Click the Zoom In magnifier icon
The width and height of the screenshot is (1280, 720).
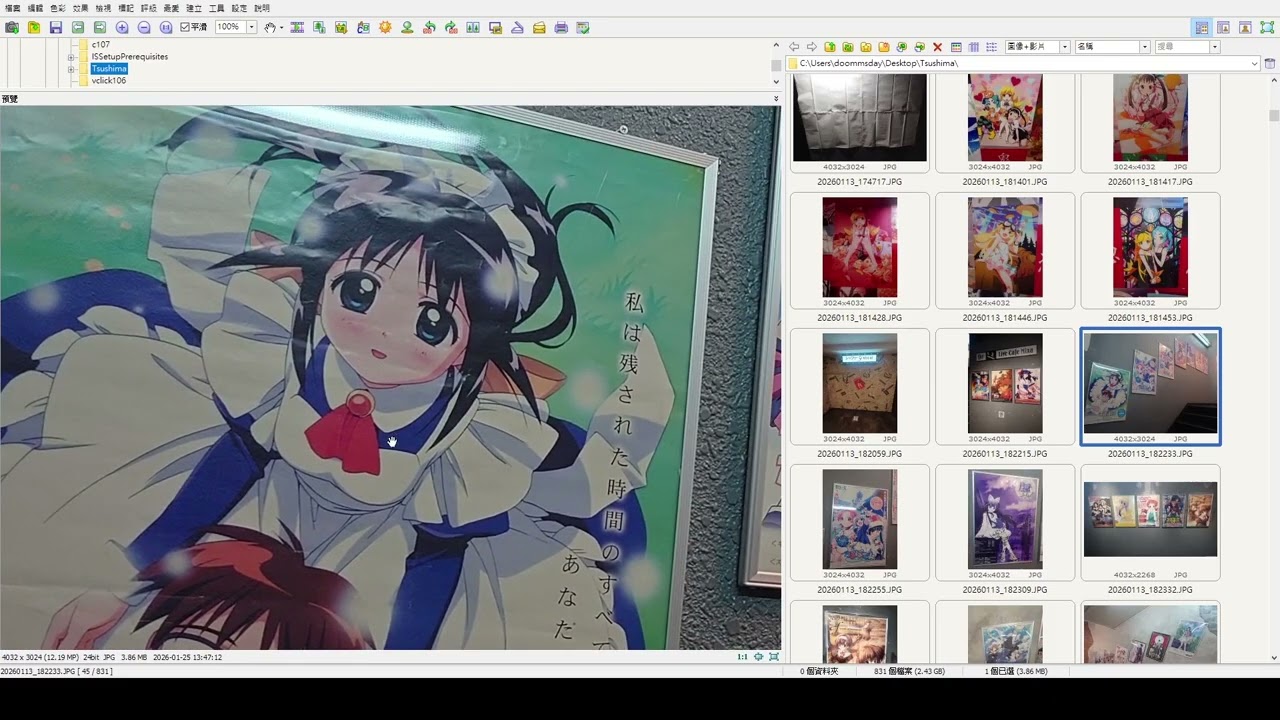click(122, 28)
